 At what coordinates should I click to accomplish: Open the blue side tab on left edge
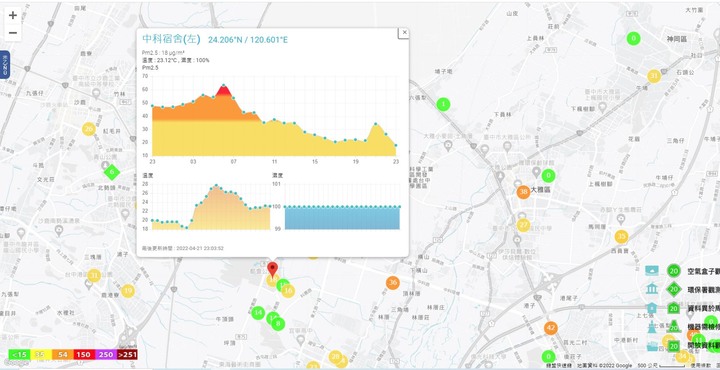pos(5,64)
